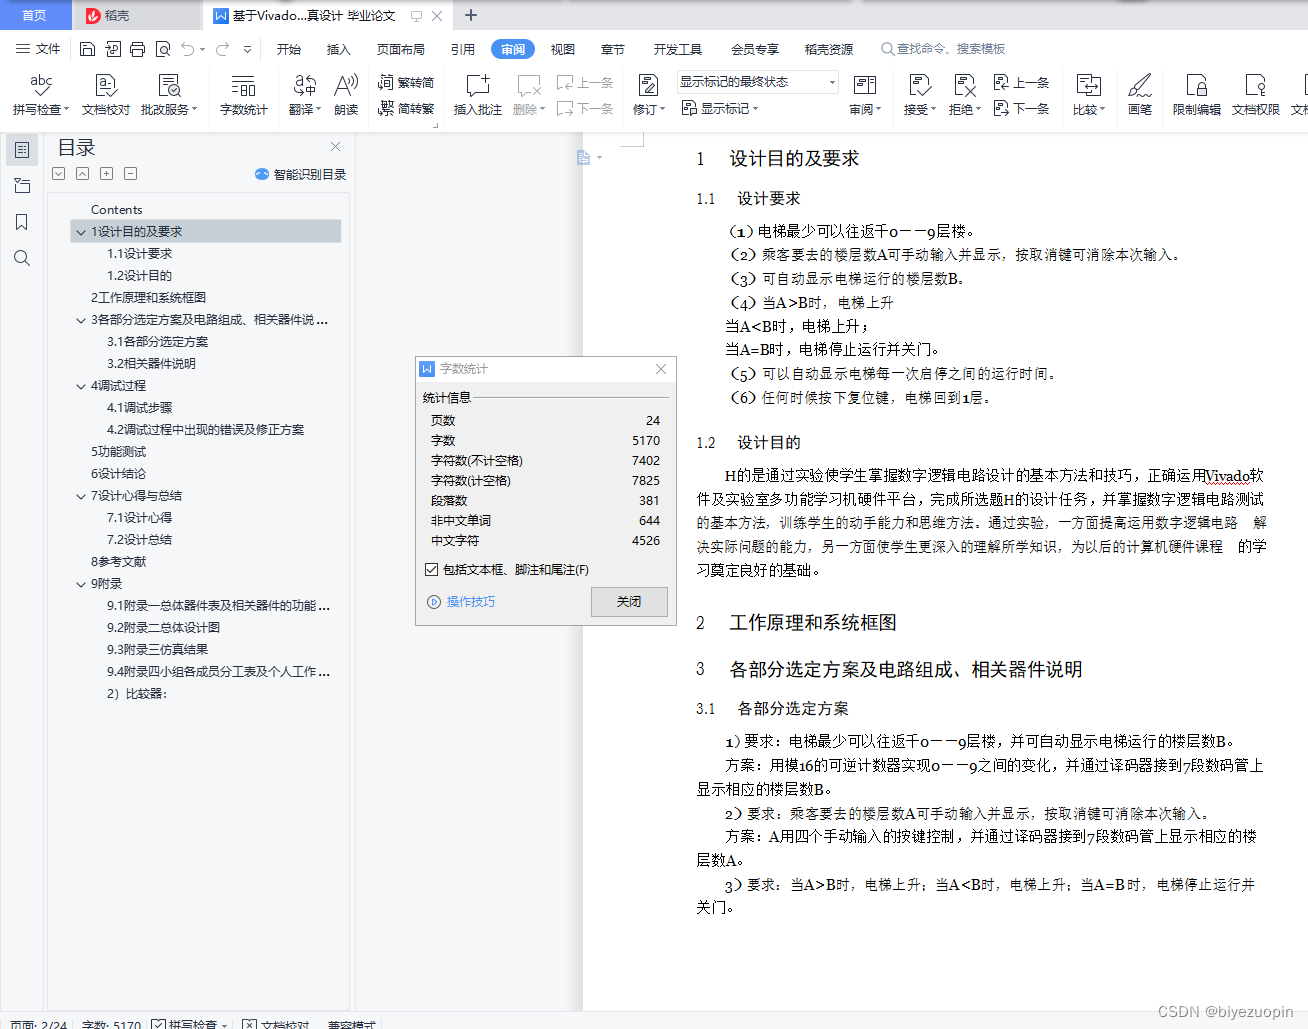Open 文档权限 document permissions
The width and height of the screenshot is (1308, 1029).
1254,95
